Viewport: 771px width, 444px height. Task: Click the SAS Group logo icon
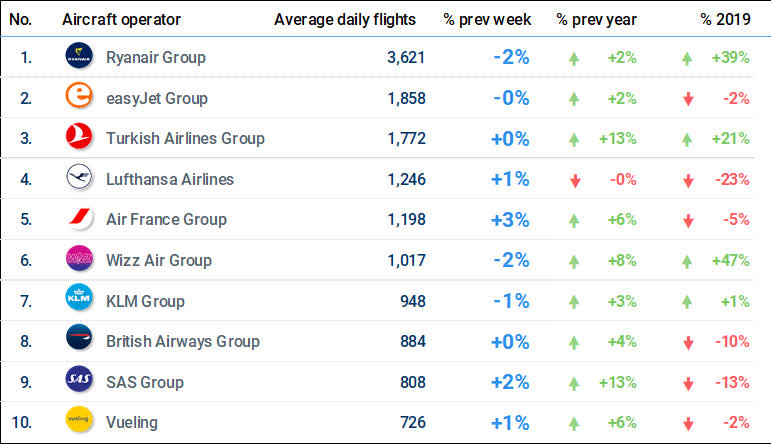click(x=79, y=381)
